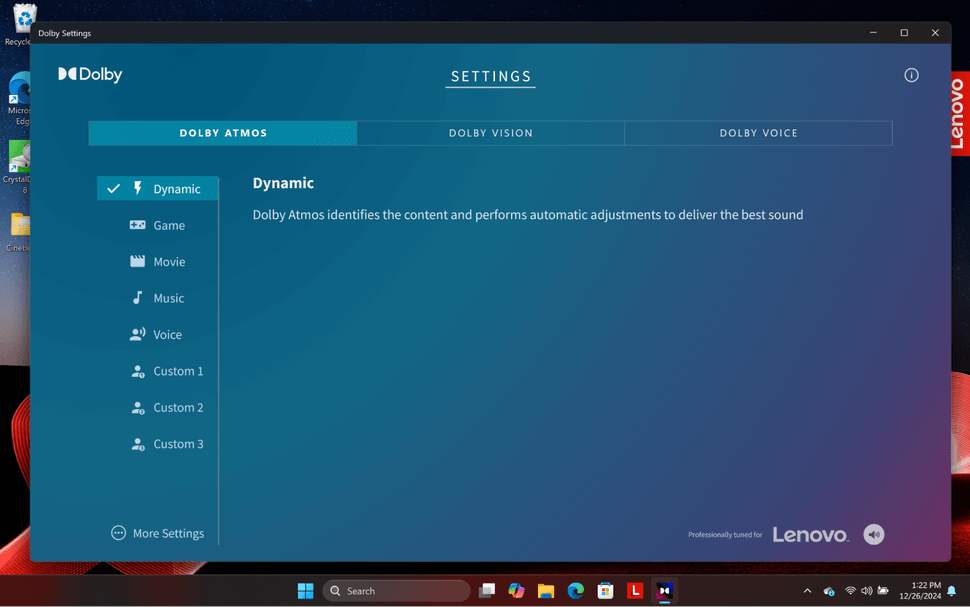
Task: Open More Settings ellipsis icon
Action: pyautogui.click(x=118, y=533)
